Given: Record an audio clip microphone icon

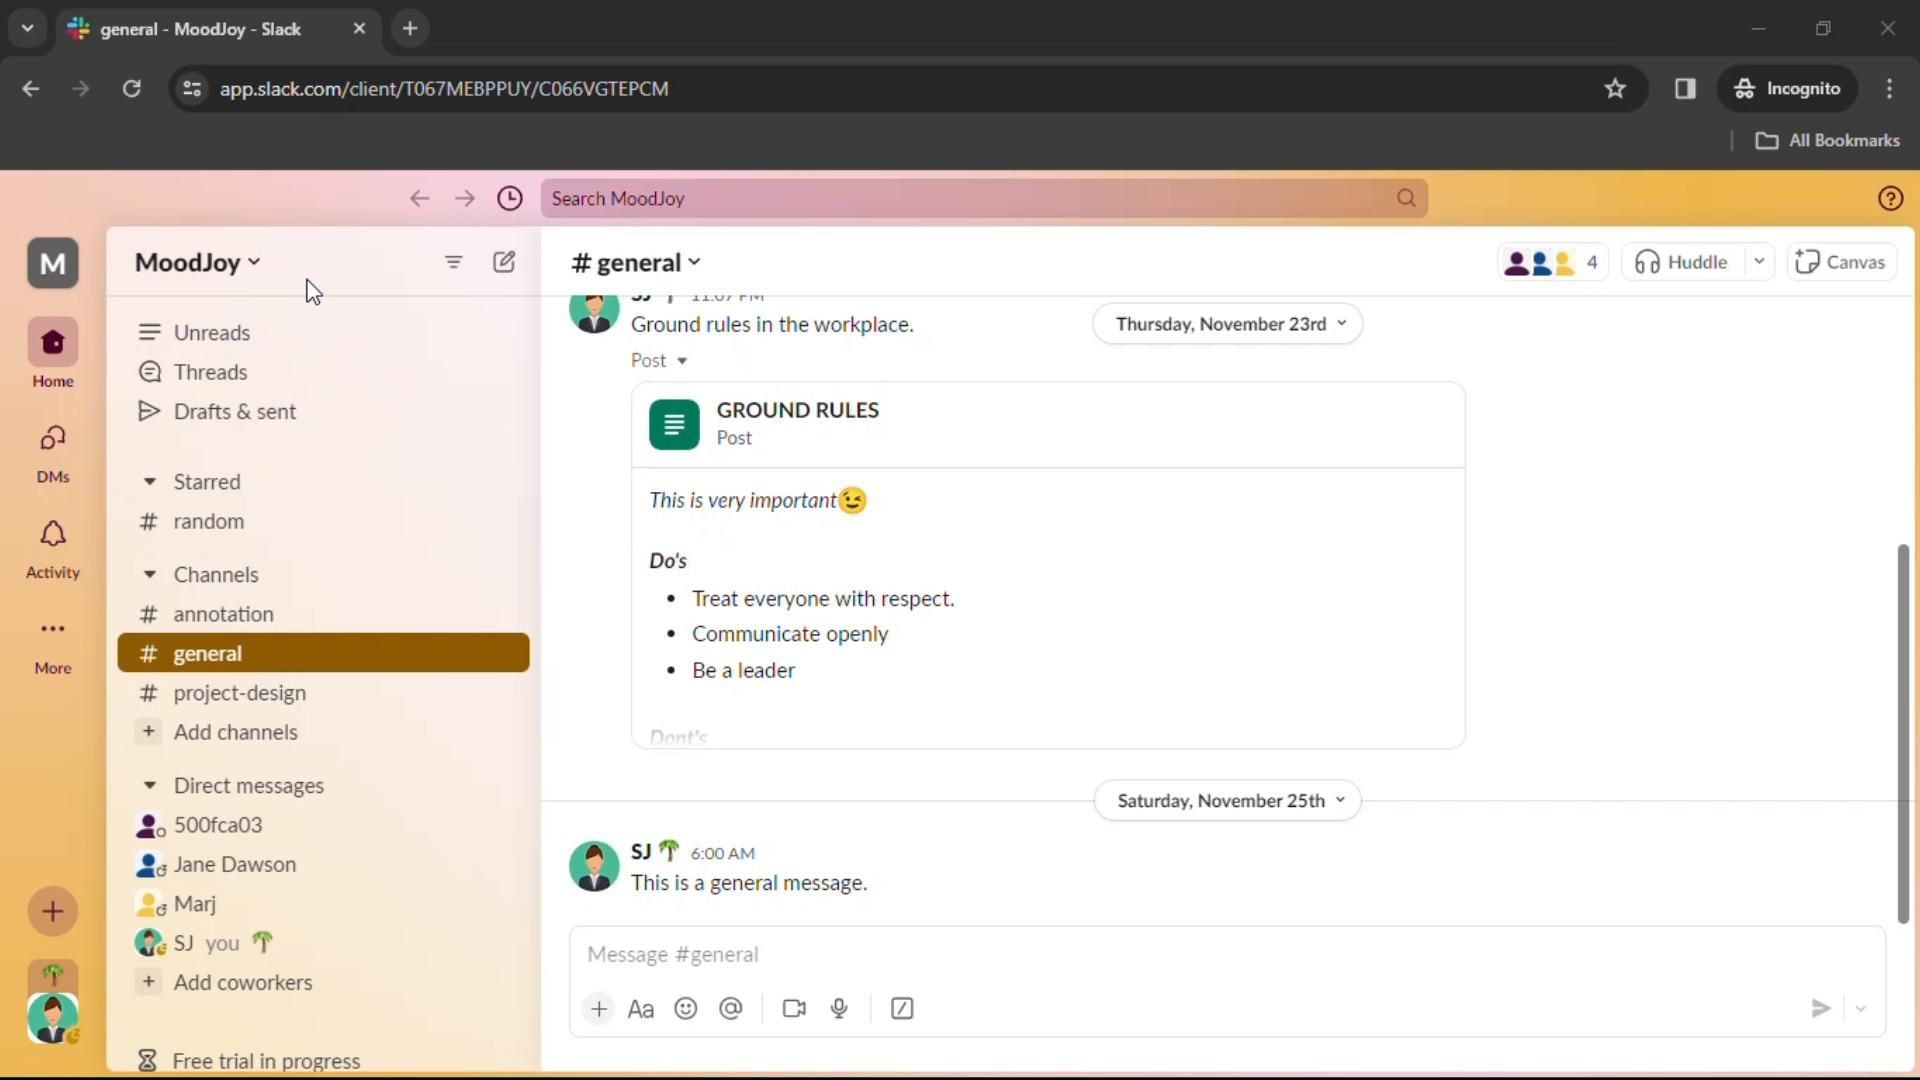Looking at the screenshot, I should (839, 1008).
